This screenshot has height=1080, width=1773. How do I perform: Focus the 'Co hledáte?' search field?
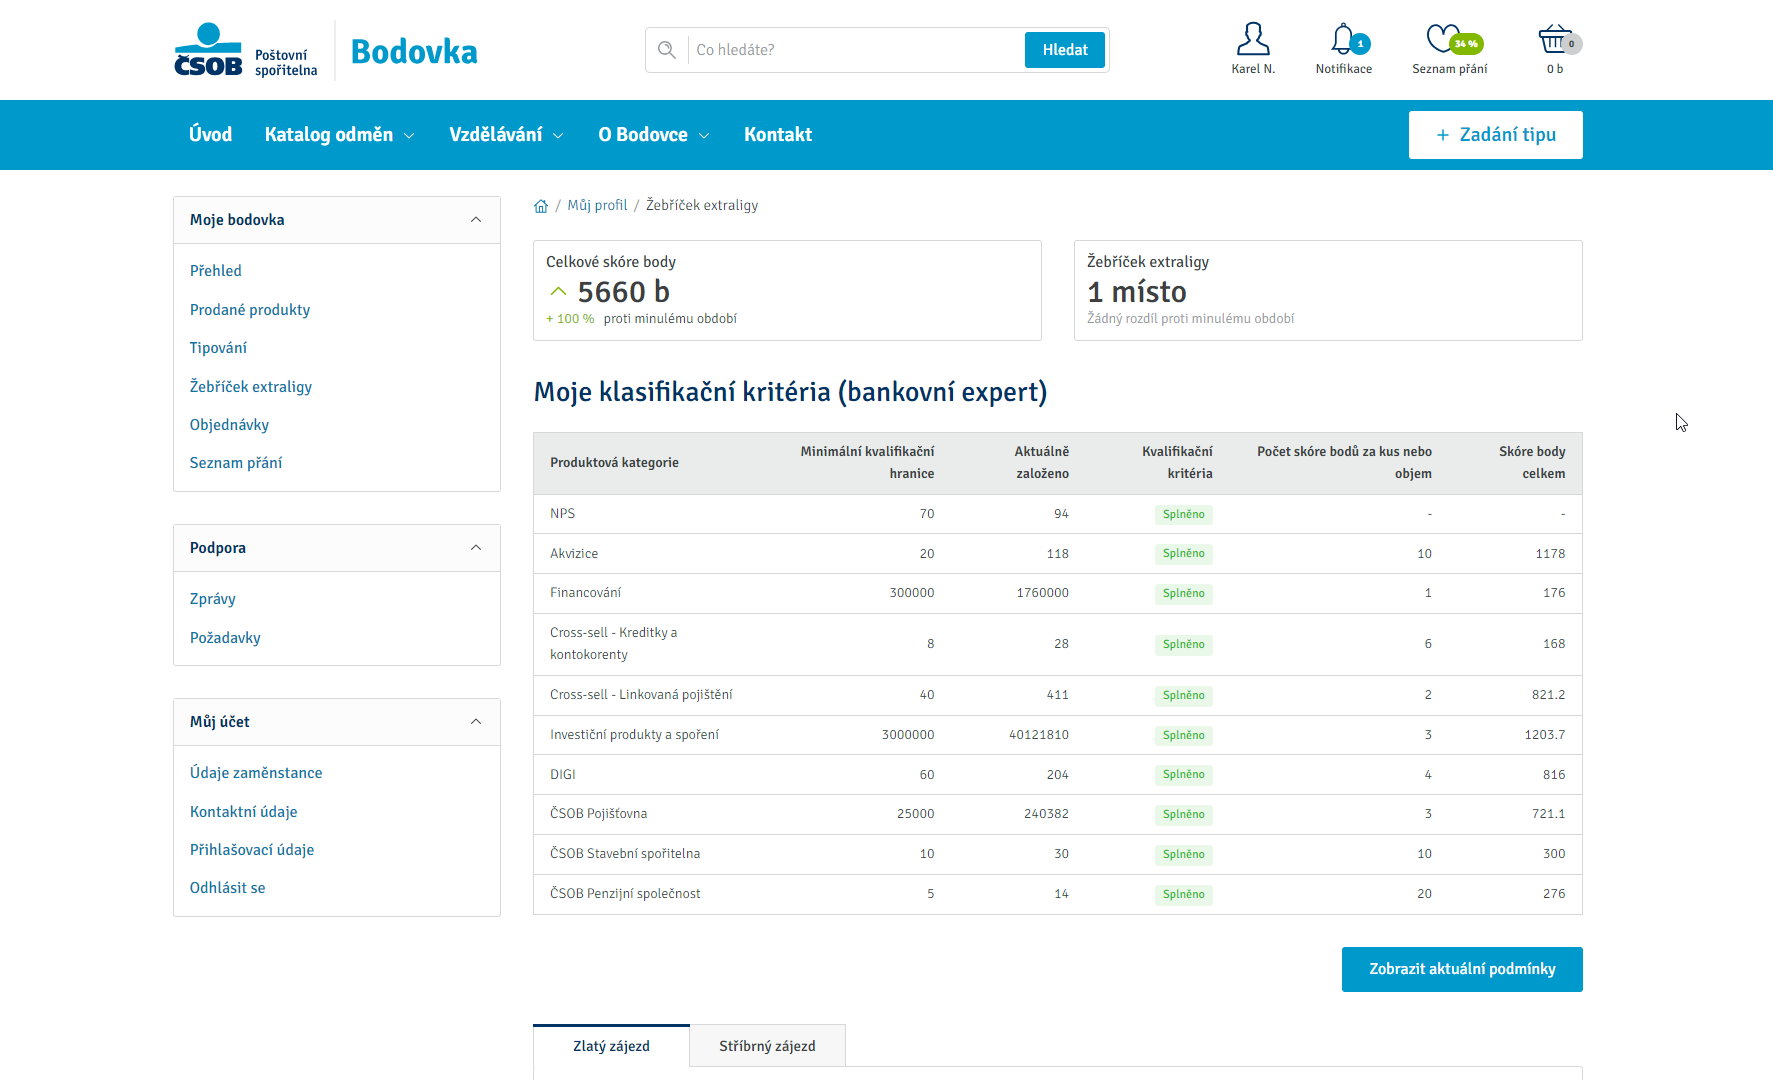click(855, 50)
